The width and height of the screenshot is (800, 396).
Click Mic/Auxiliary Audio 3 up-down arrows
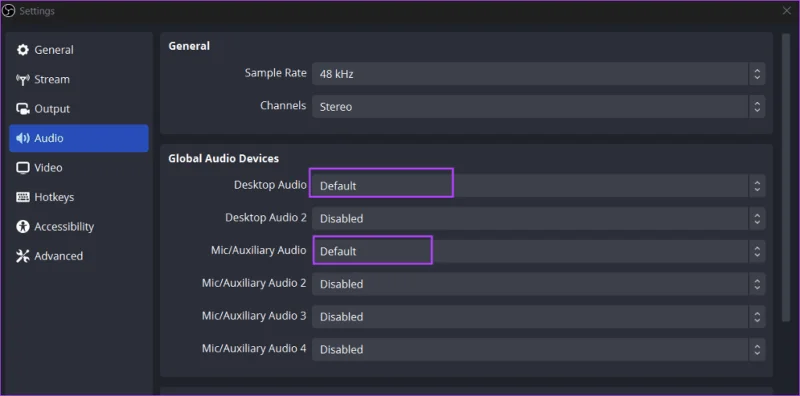click(x=757, y=316)
